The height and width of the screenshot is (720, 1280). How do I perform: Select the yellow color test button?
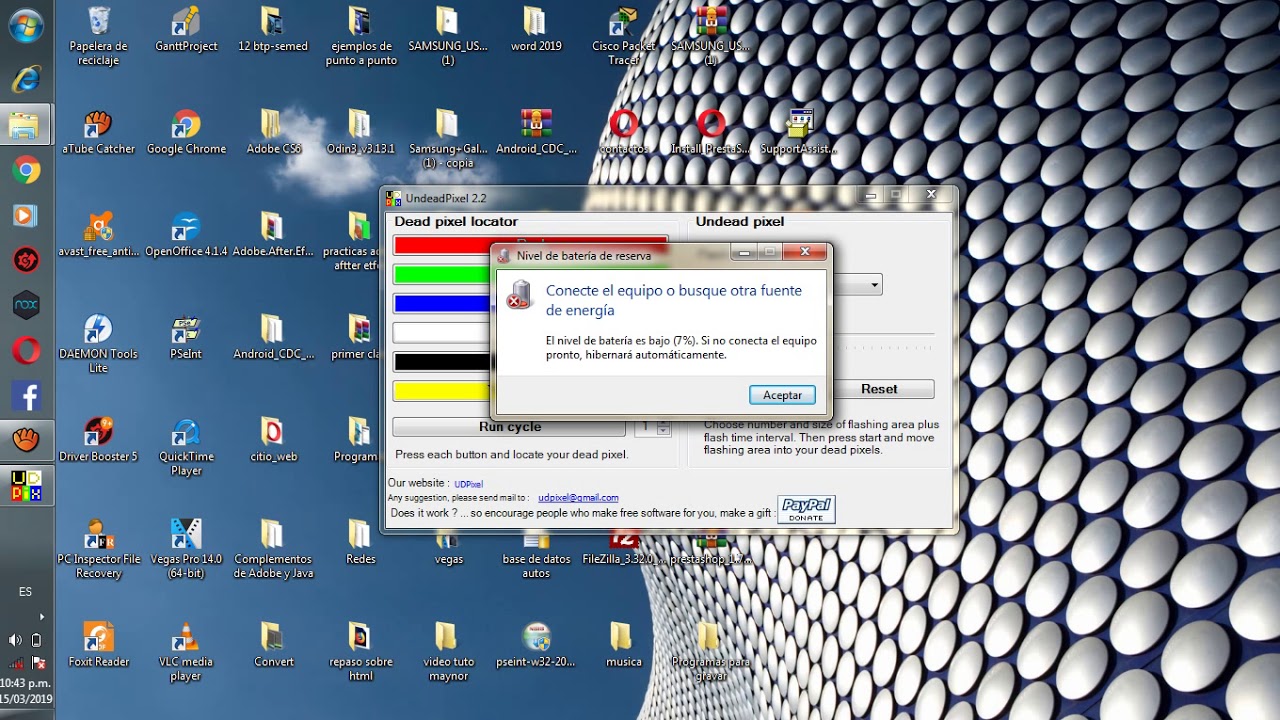point(442,391)
